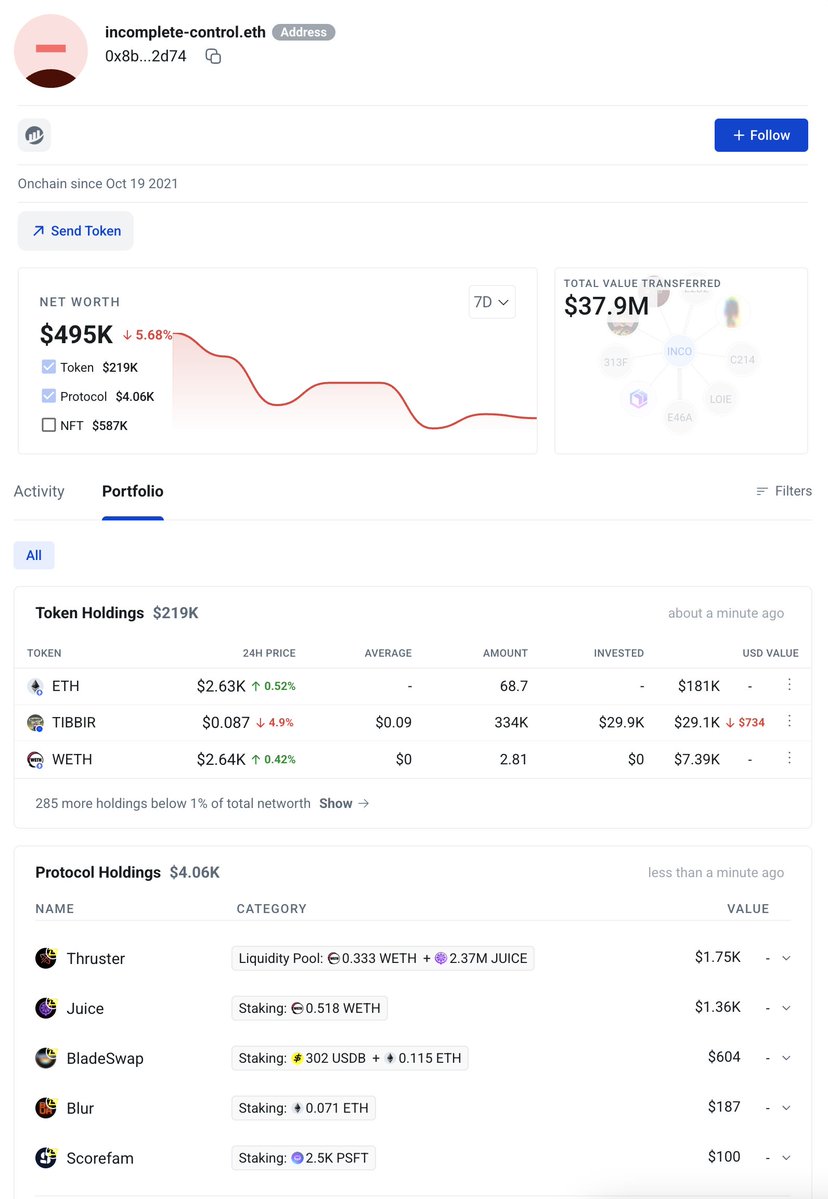The image size is (828, 1199).
Task: Click the Follow button
Action: [761, 135]
